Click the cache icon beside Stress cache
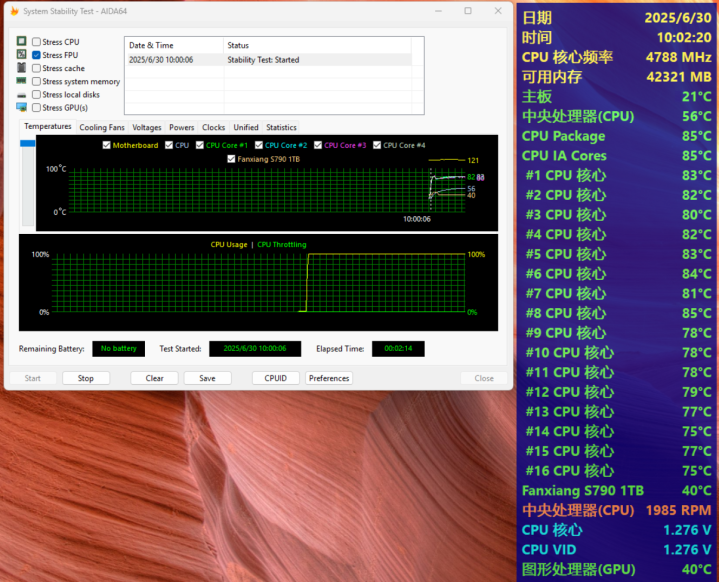The image size is (719, 582). (21, 68)
